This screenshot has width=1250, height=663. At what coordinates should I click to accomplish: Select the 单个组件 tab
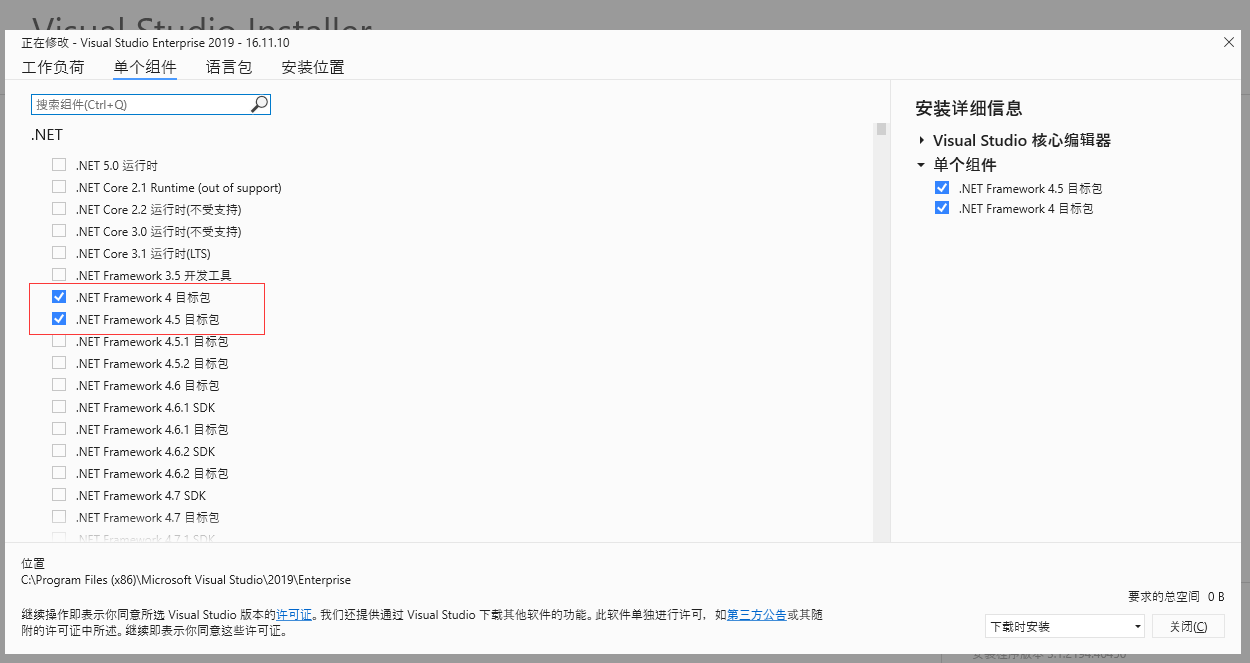[145, 67]
